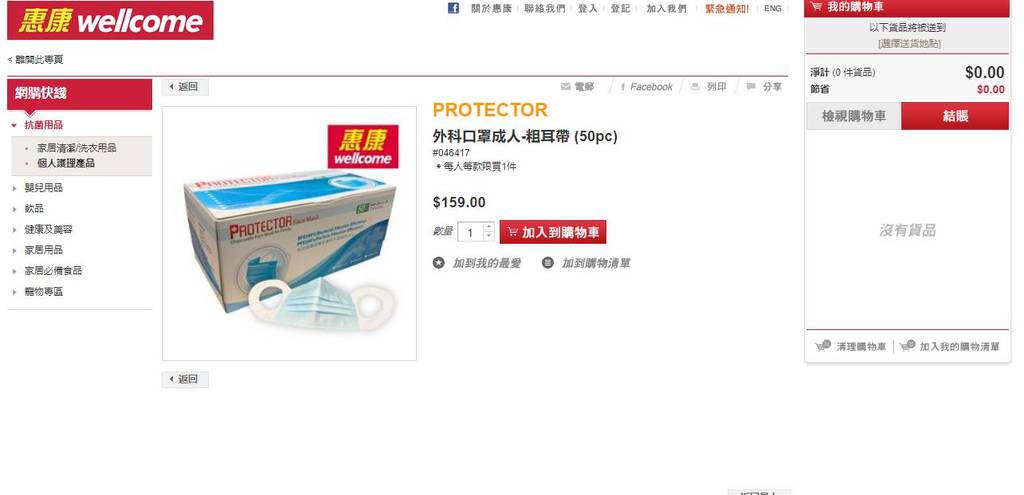The image size is (1024, 495).
Task: Share product via Facebook icon link
Action: [623, 87]
